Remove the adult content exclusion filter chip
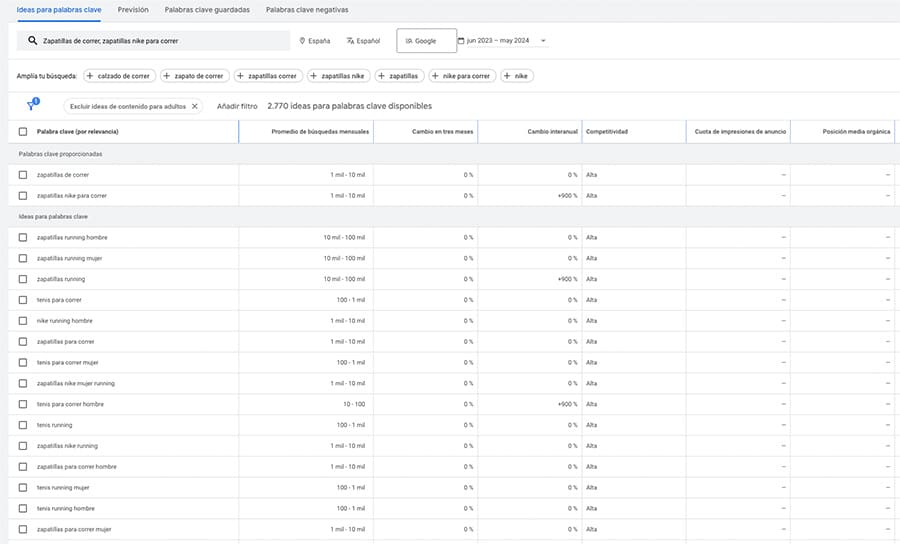900x544 pixels. click(195, 106)
